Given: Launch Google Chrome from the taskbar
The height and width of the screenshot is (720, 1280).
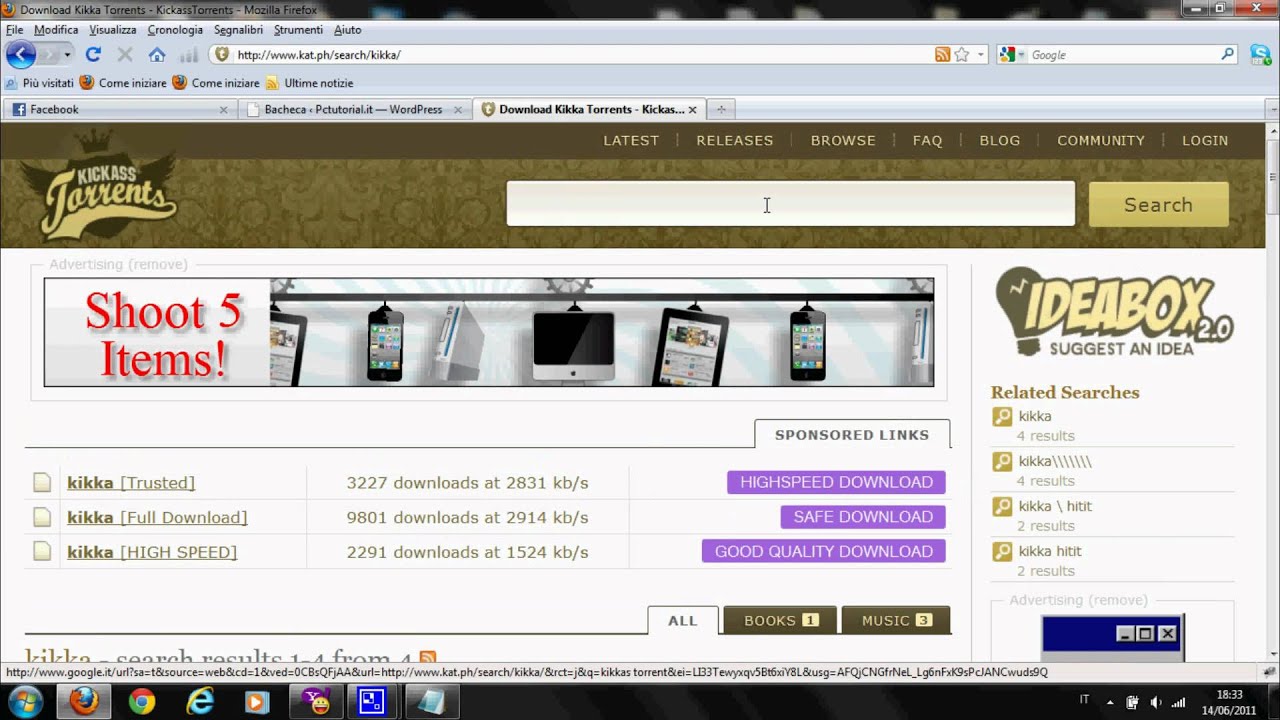Looking at the screenshot, I should (x=141, y=702).
